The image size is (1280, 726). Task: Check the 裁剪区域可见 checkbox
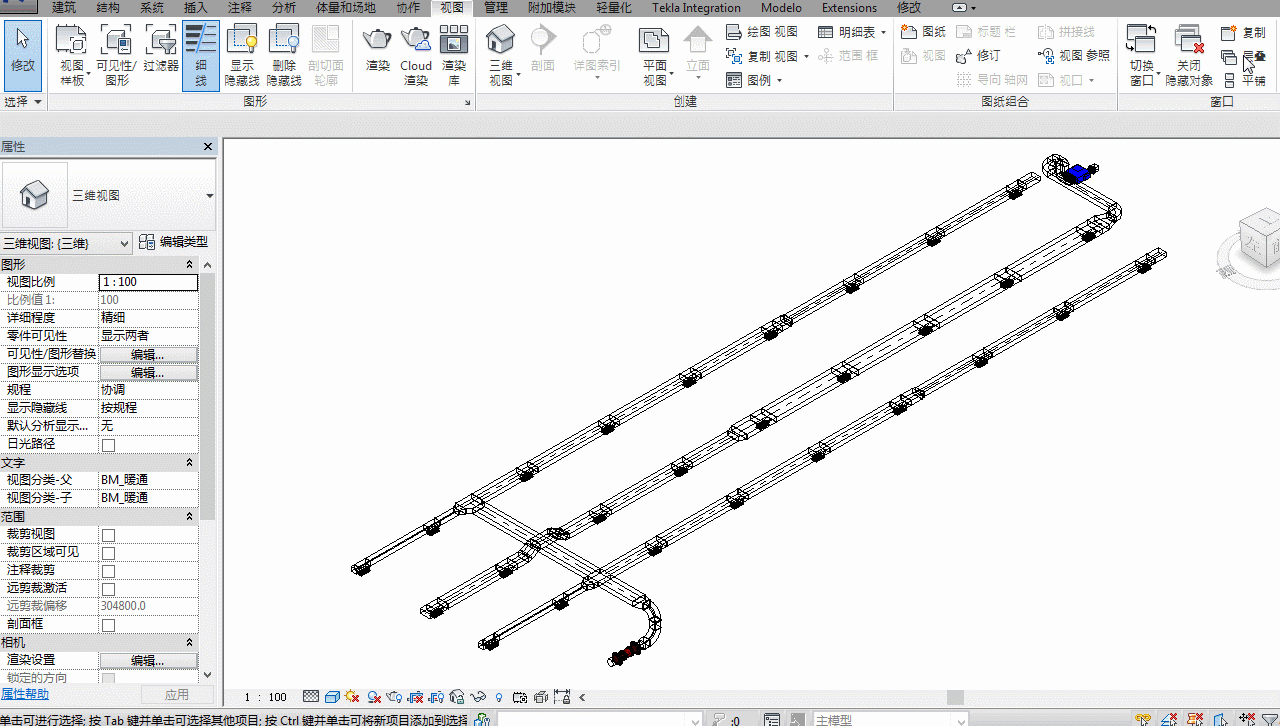coord(108,553)
